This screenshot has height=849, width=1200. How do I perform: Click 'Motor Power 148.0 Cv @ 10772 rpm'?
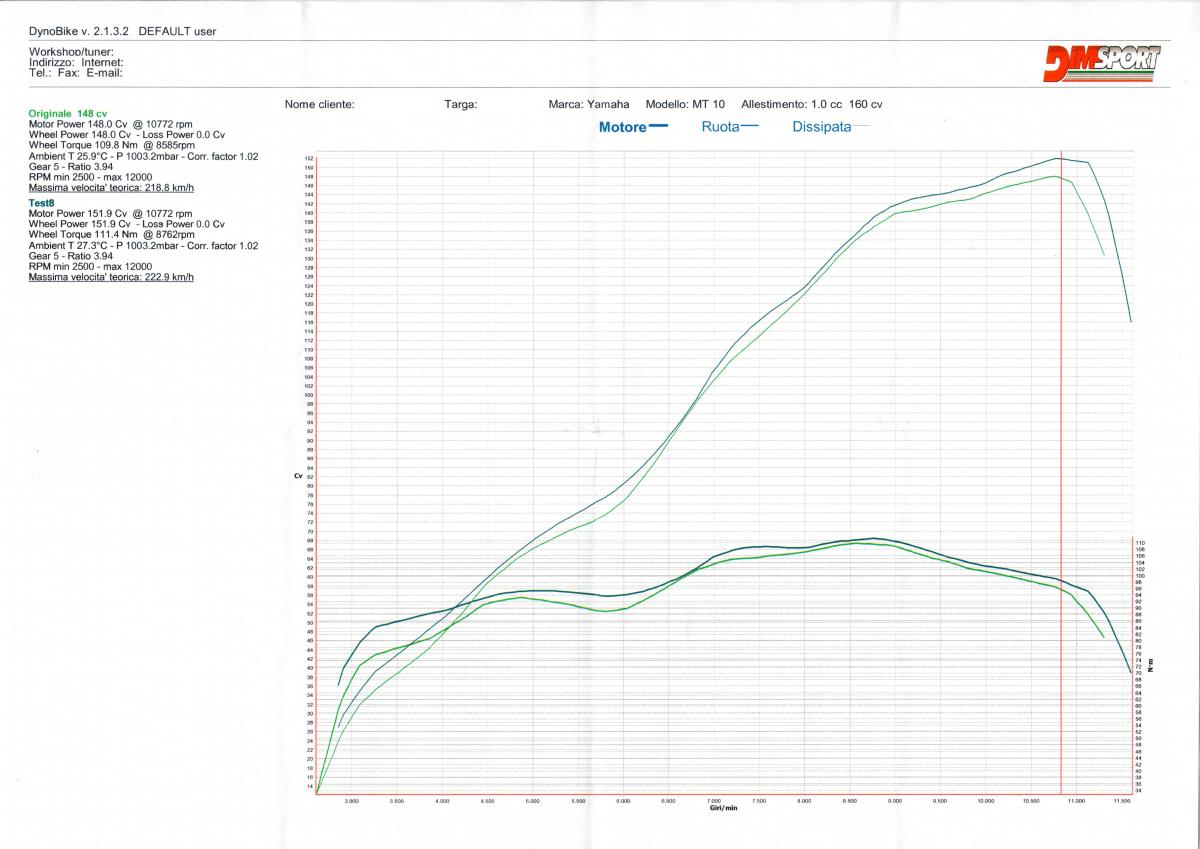tap(111, 124)
